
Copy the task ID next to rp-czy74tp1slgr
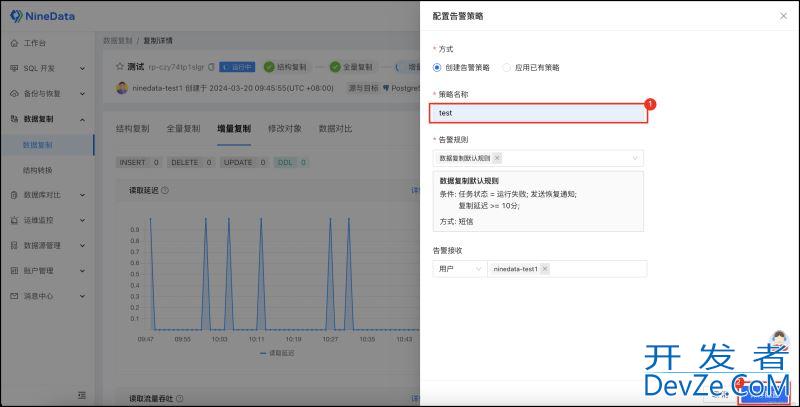coord(211,67)
